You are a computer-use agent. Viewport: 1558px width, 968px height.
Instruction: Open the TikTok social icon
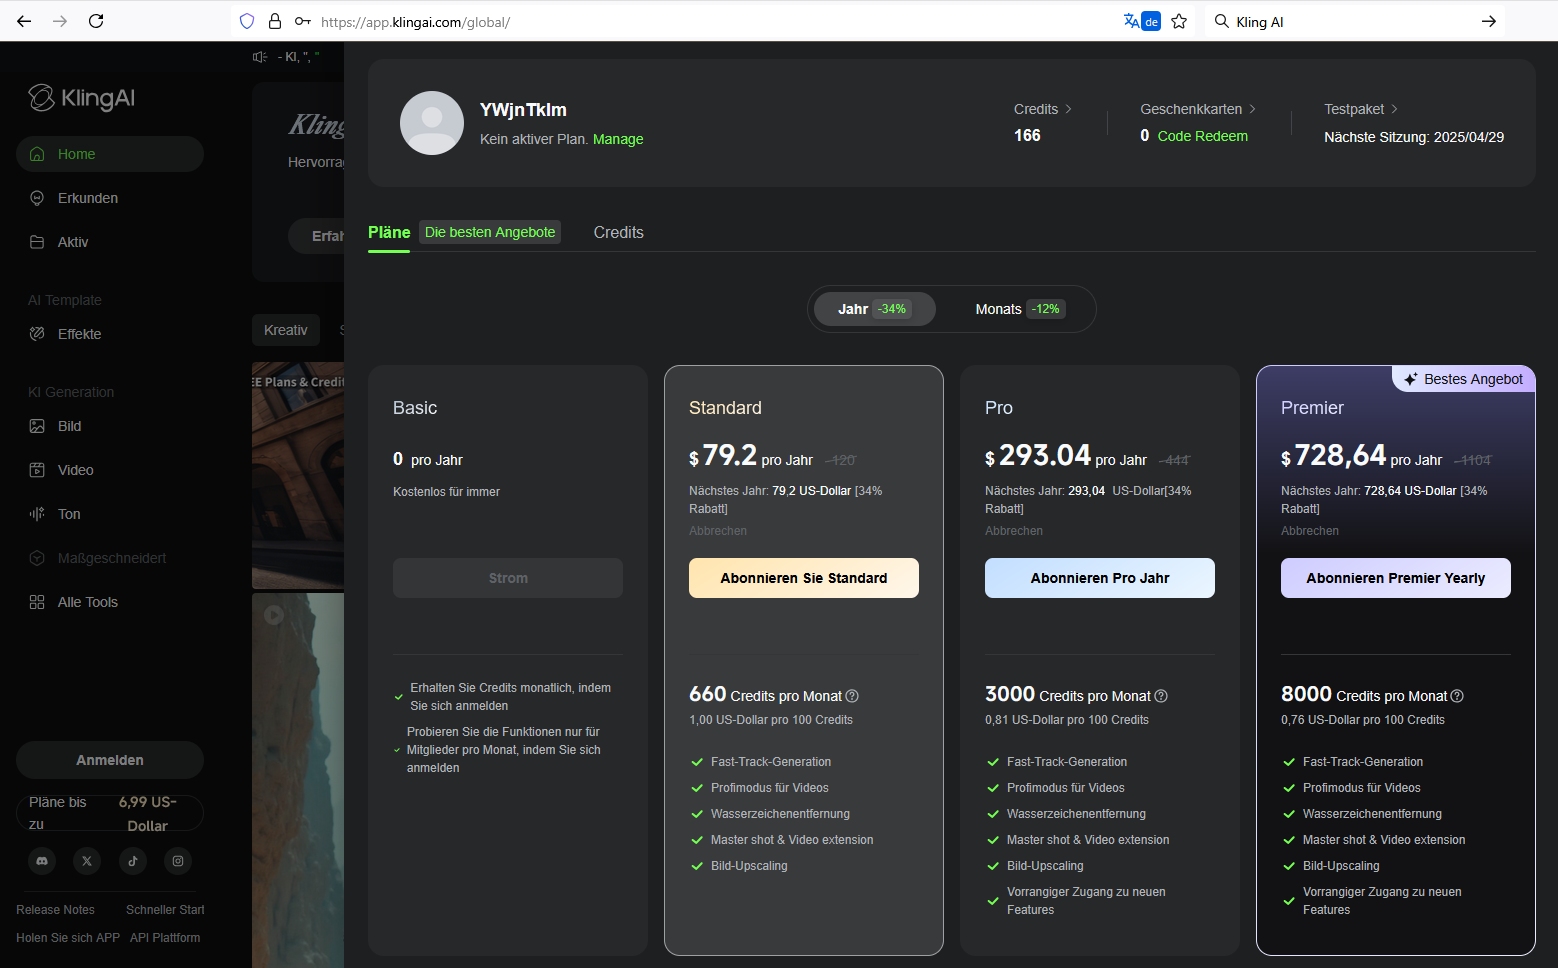pyautogui.click(x=133, y=861)
